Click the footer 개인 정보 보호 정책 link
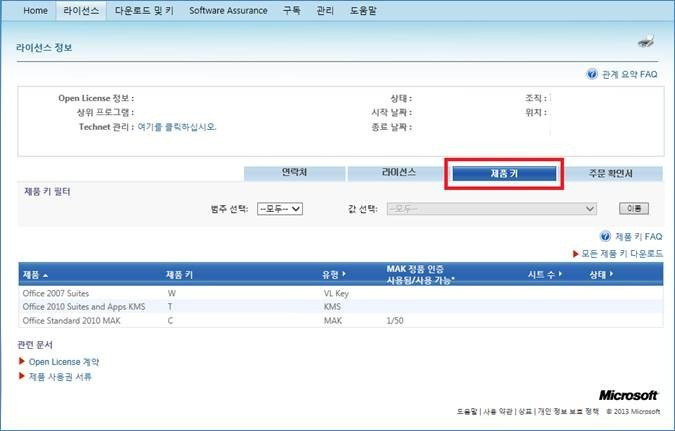This screenshot has height=431, width=675. [568, 412]
